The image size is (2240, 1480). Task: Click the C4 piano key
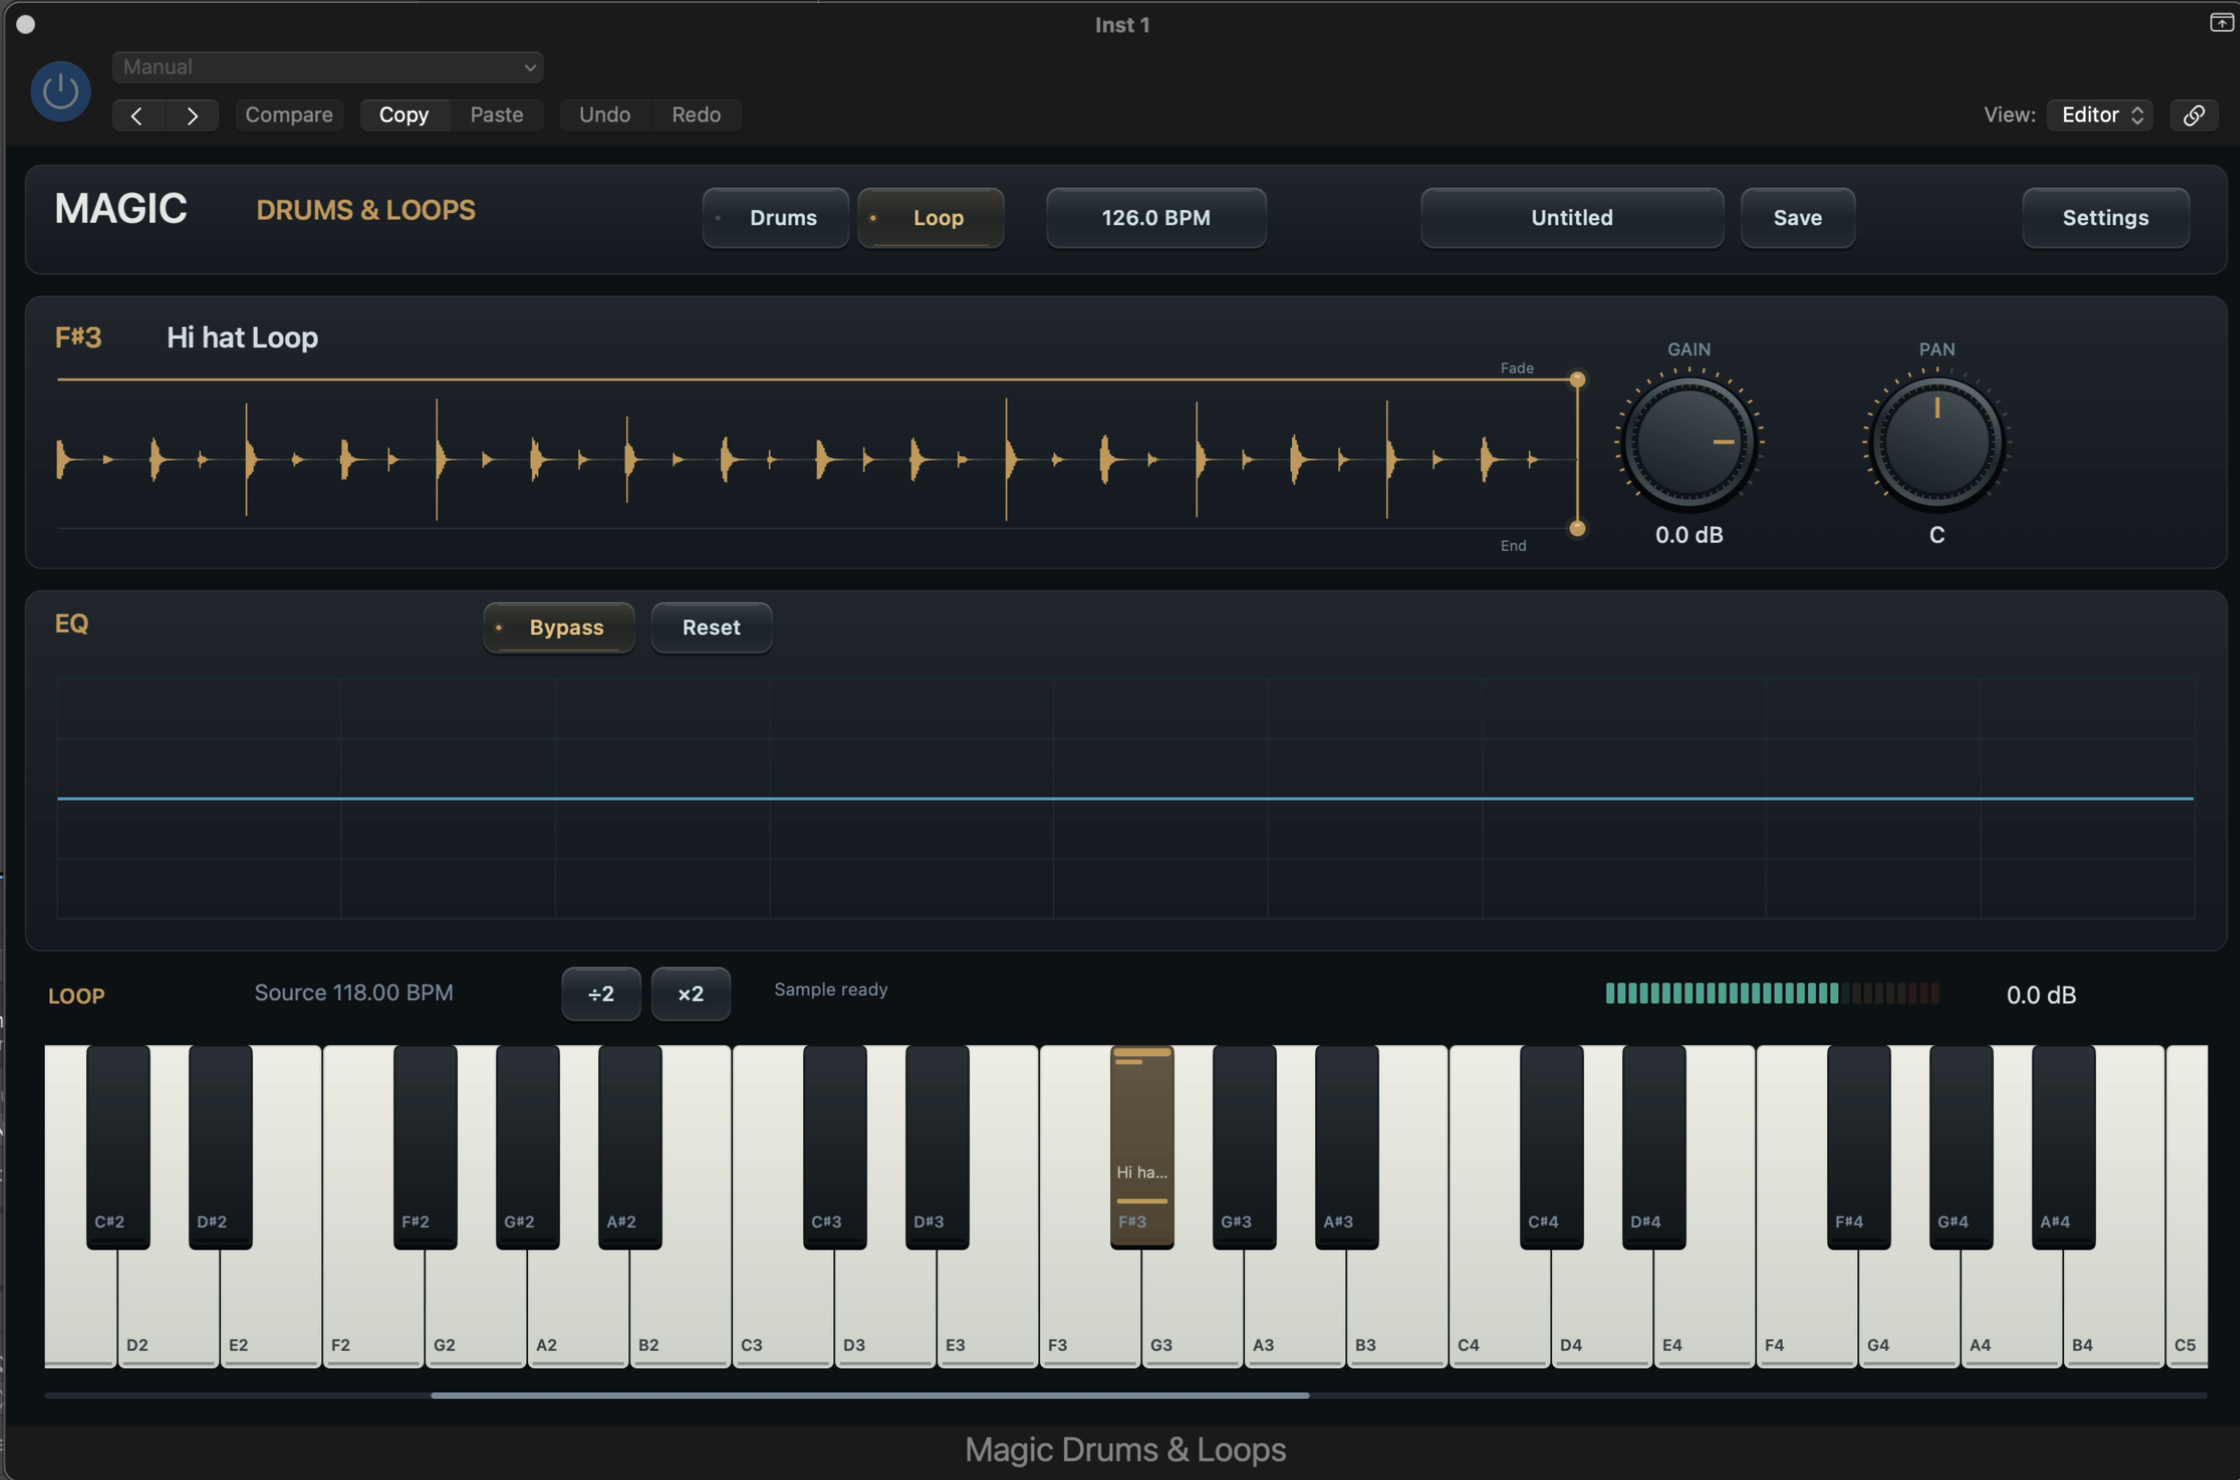(x=1498, y=1310)
